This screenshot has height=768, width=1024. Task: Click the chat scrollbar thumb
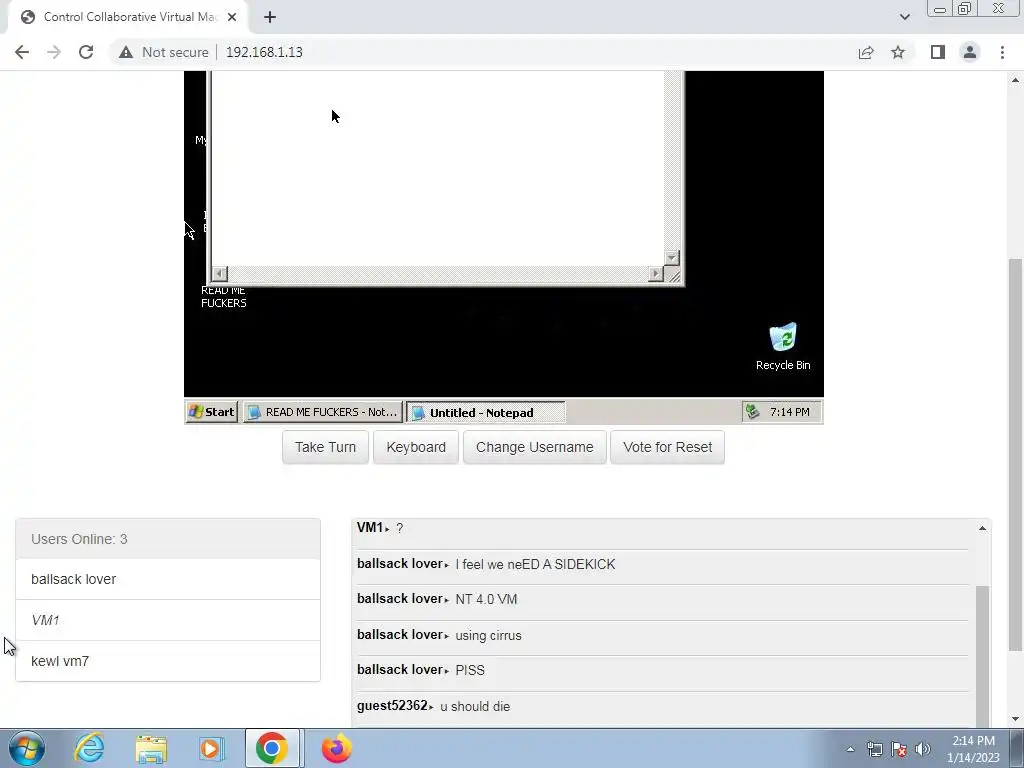coord(982,656)
